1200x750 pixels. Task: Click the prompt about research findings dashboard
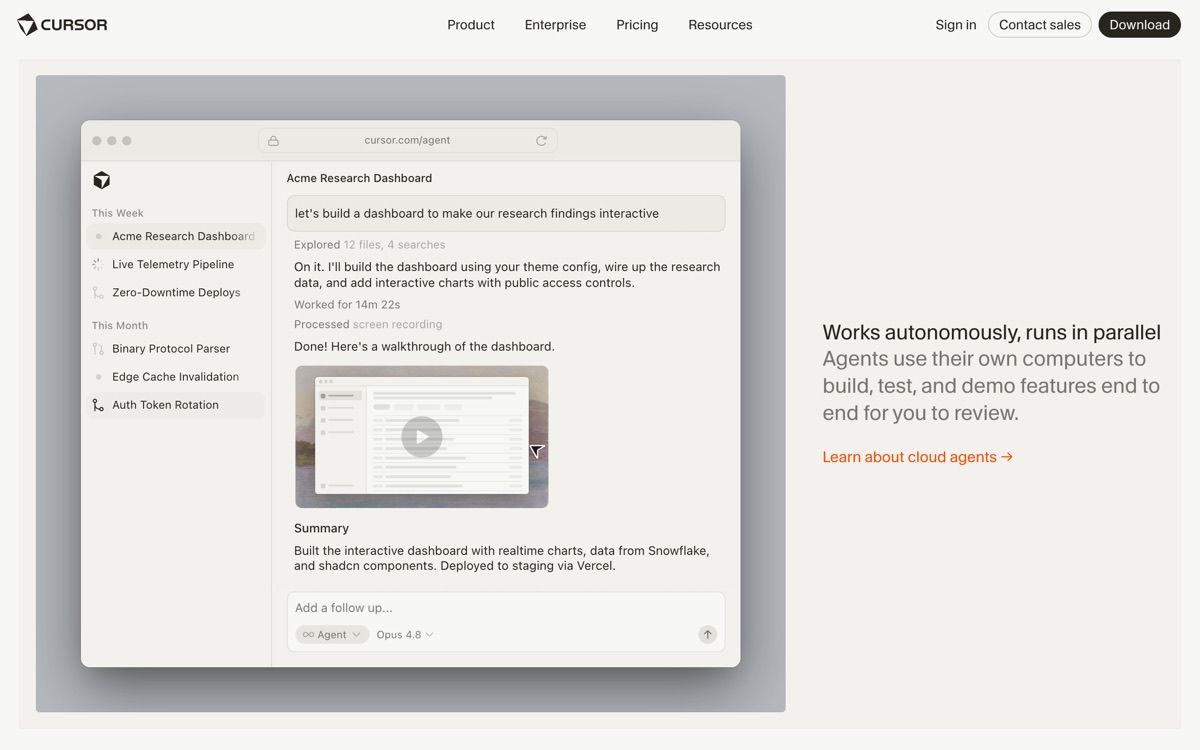[506, 213]
